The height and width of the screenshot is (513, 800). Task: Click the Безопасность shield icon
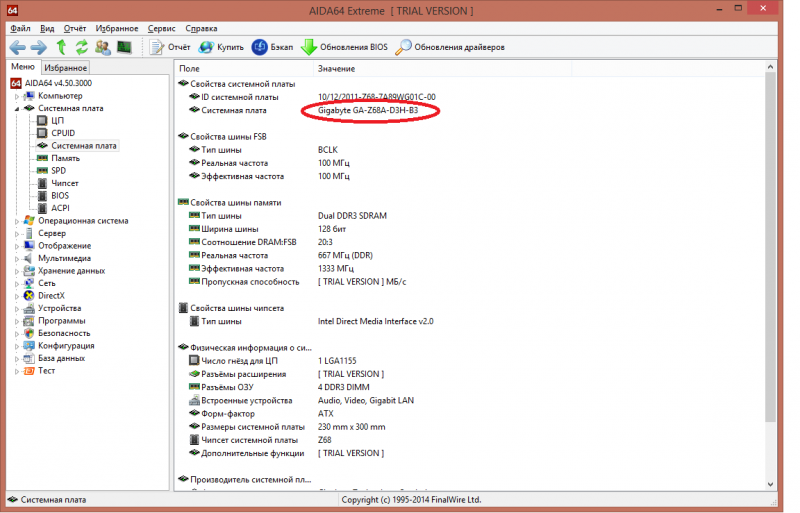pyautogui.click(x=29, y=333)
